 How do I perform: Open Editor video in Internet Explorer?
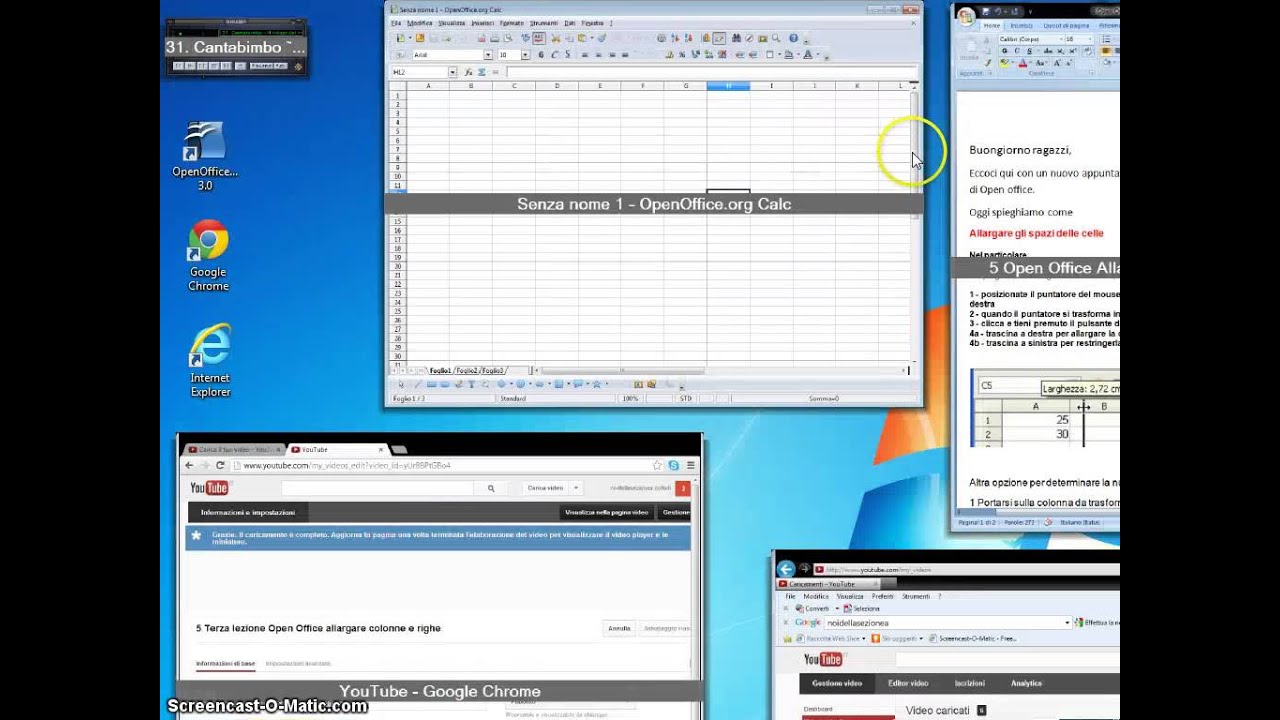908,683
